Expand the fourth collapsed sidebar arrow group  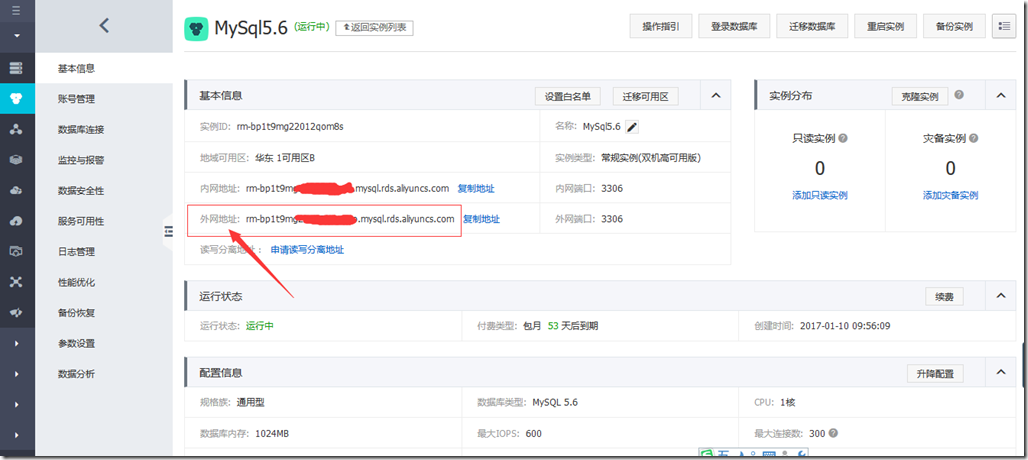click(16, 434)
